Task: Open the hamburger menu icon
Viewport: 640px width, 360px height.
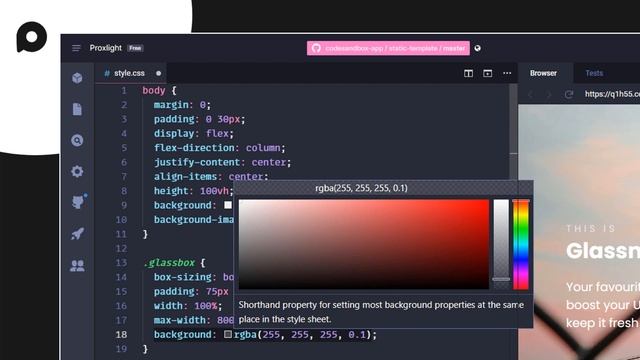Action: coord(76,48)
